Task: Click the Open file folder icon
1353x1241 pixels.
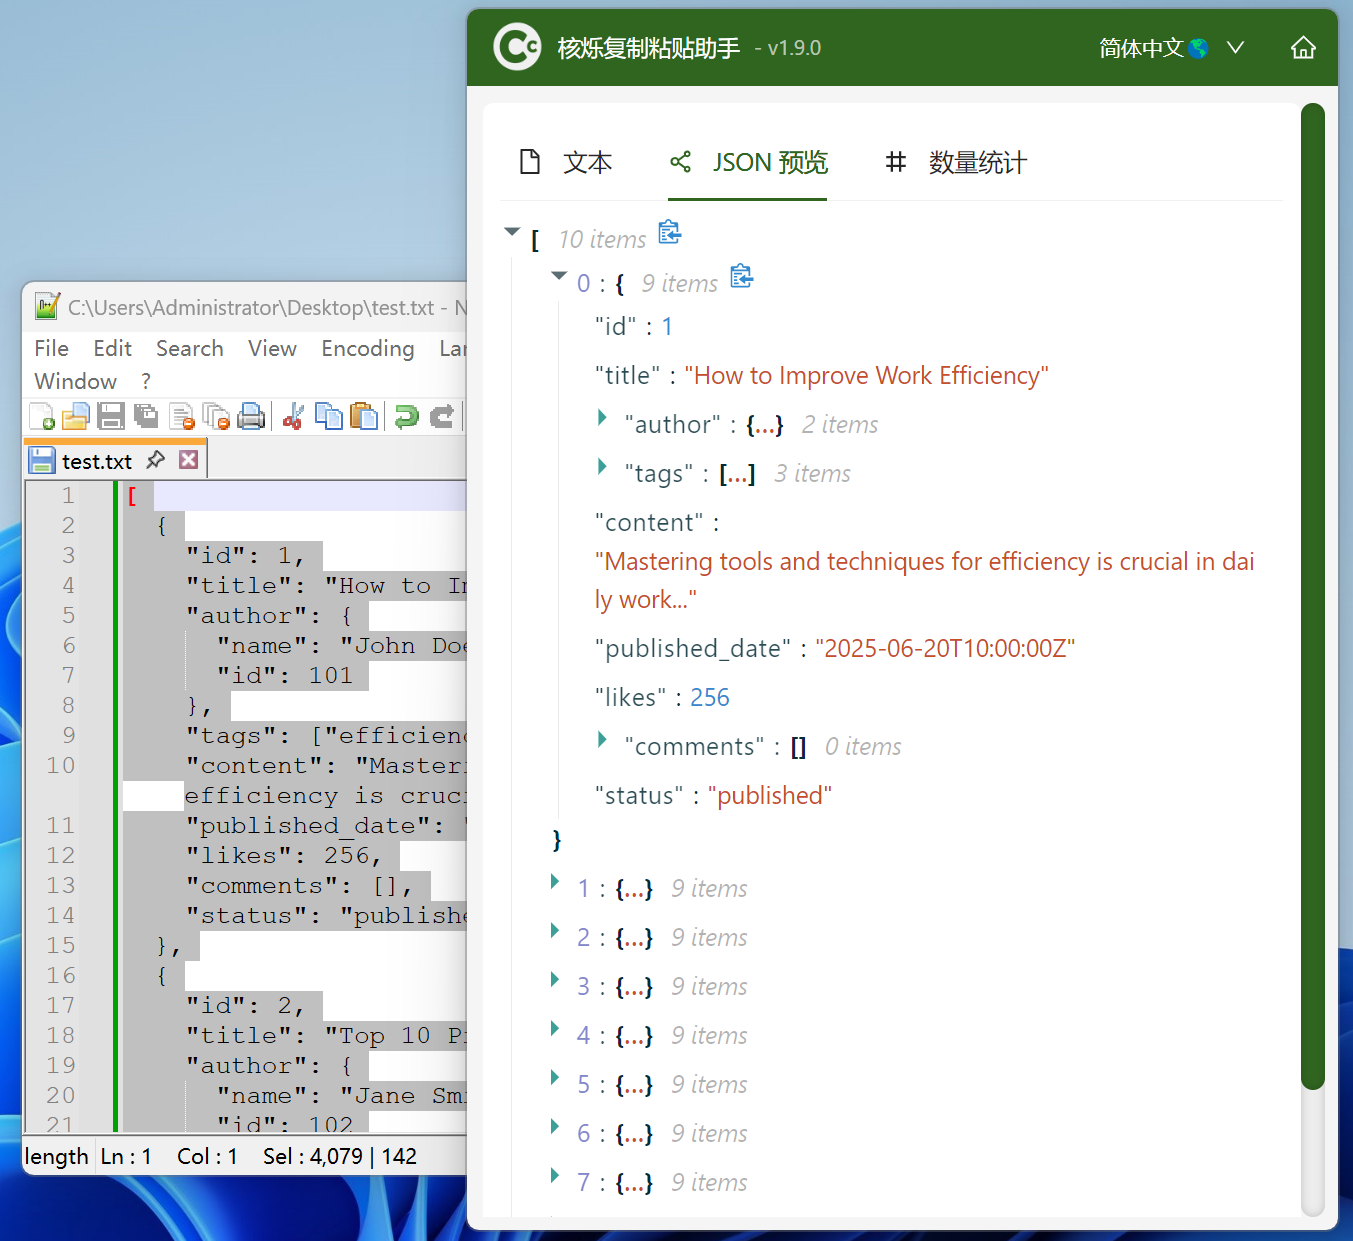Action: point(76,416)
